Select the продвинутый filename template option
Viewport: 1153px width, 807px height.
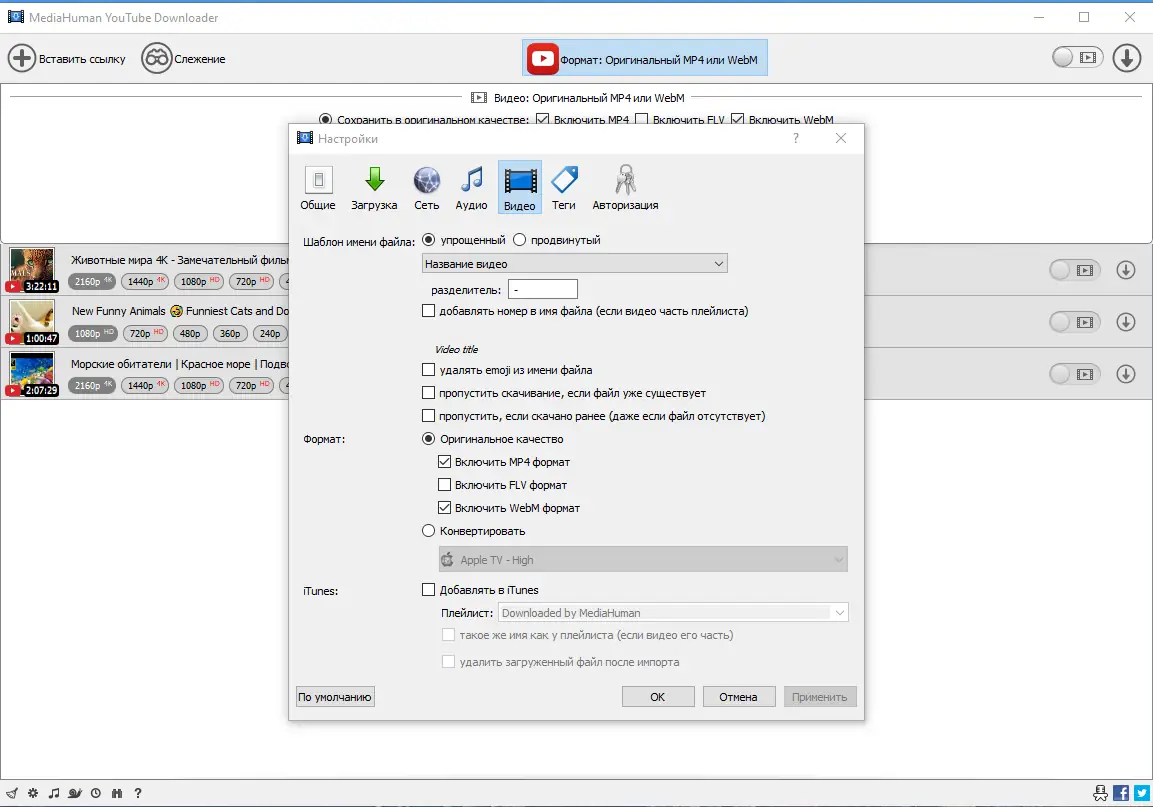tap(520, 239)
